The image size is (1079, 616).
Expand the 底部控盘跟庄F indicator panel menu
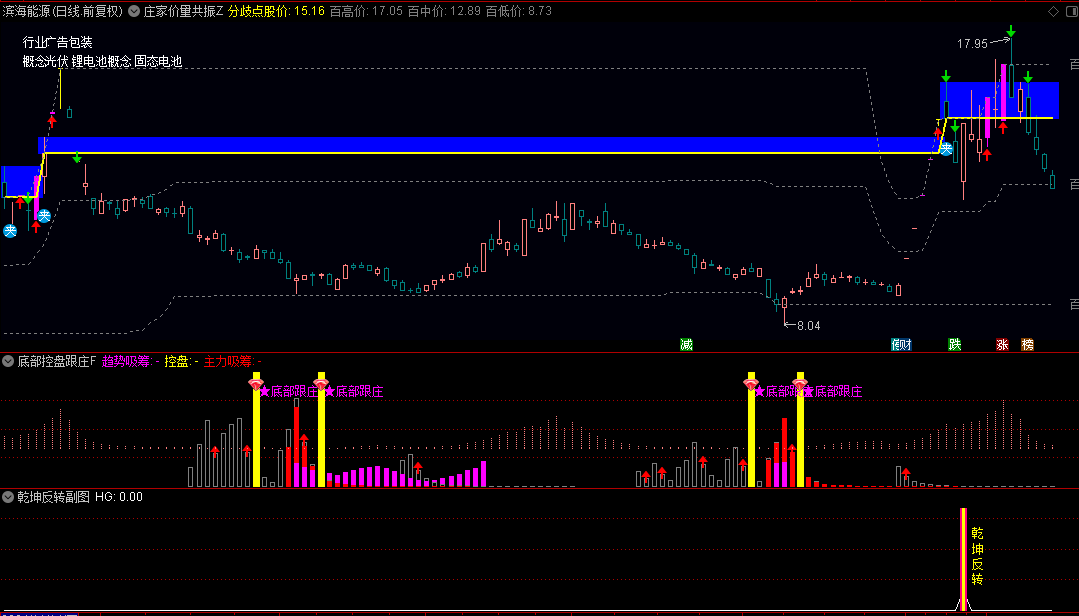[8, 361]
